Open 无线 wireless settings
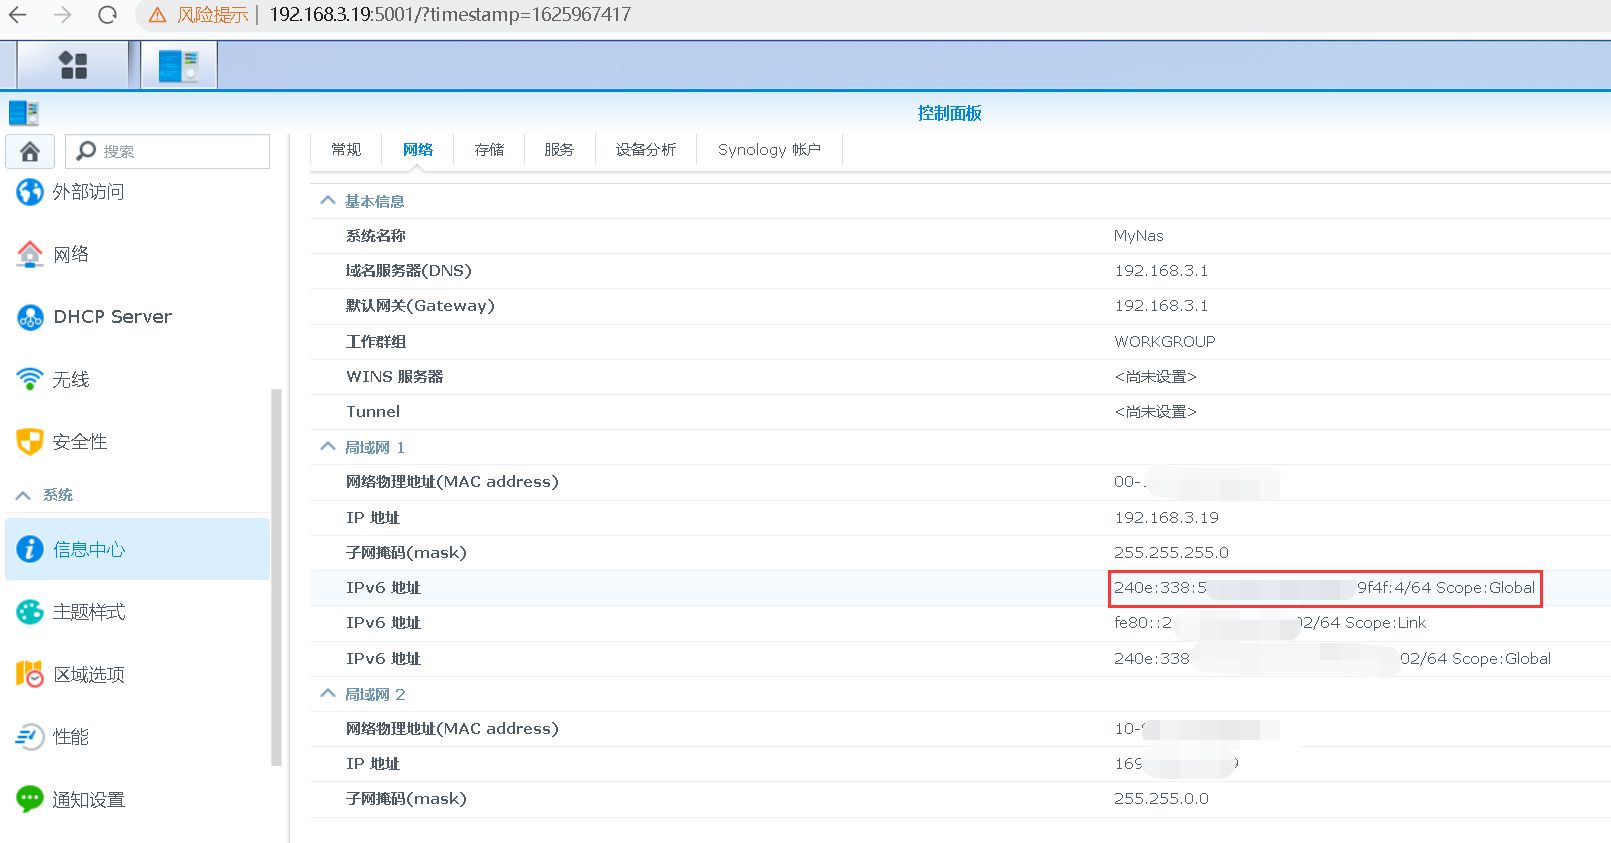1611x843 pixels. (x=70, y=380)
